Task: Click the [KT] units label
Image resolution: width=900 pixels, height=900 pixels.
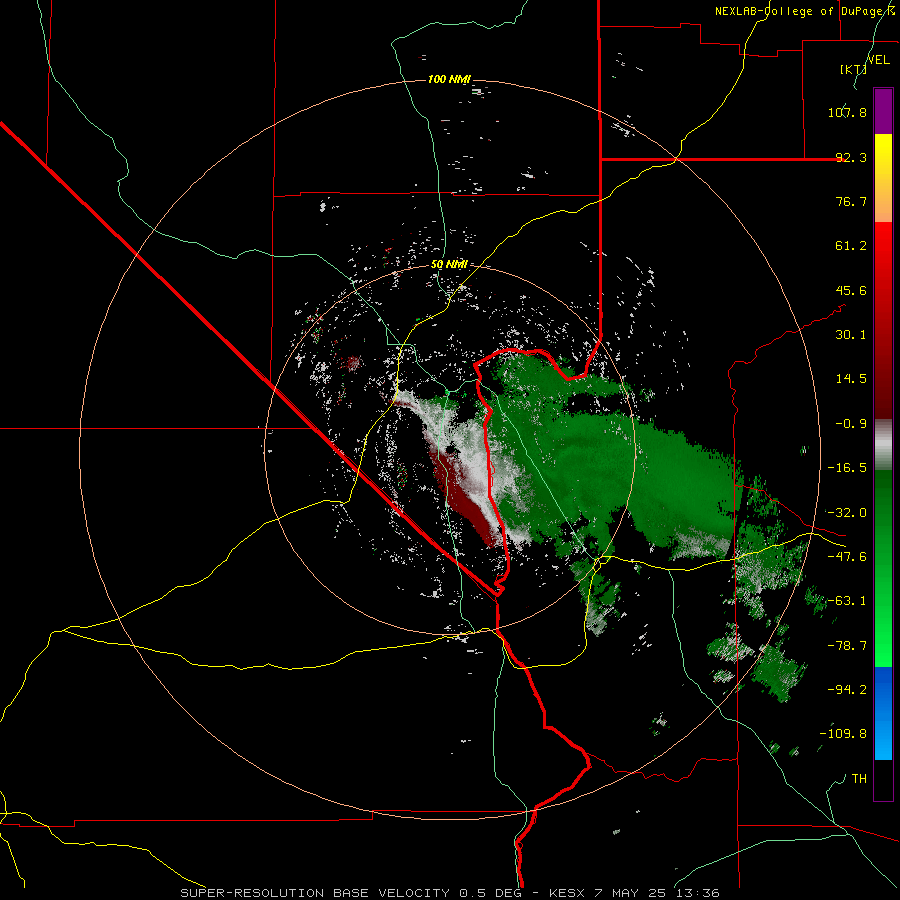Action: tap(853, 69)
